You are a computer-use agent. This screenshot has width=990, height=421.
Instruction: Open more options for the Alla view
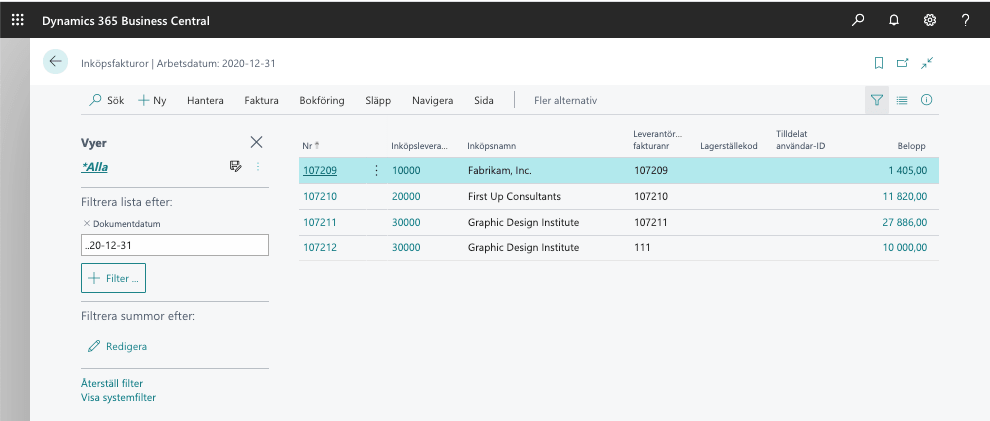(x=258, y=167)
